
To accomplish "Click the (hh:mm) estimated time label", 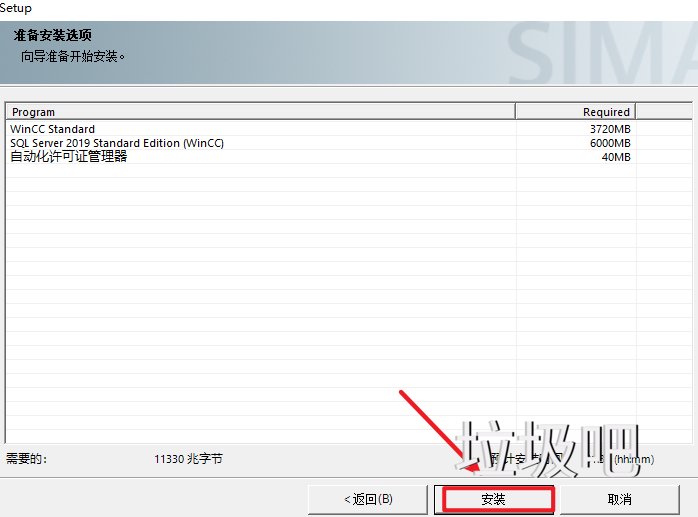I will (633, 459).
